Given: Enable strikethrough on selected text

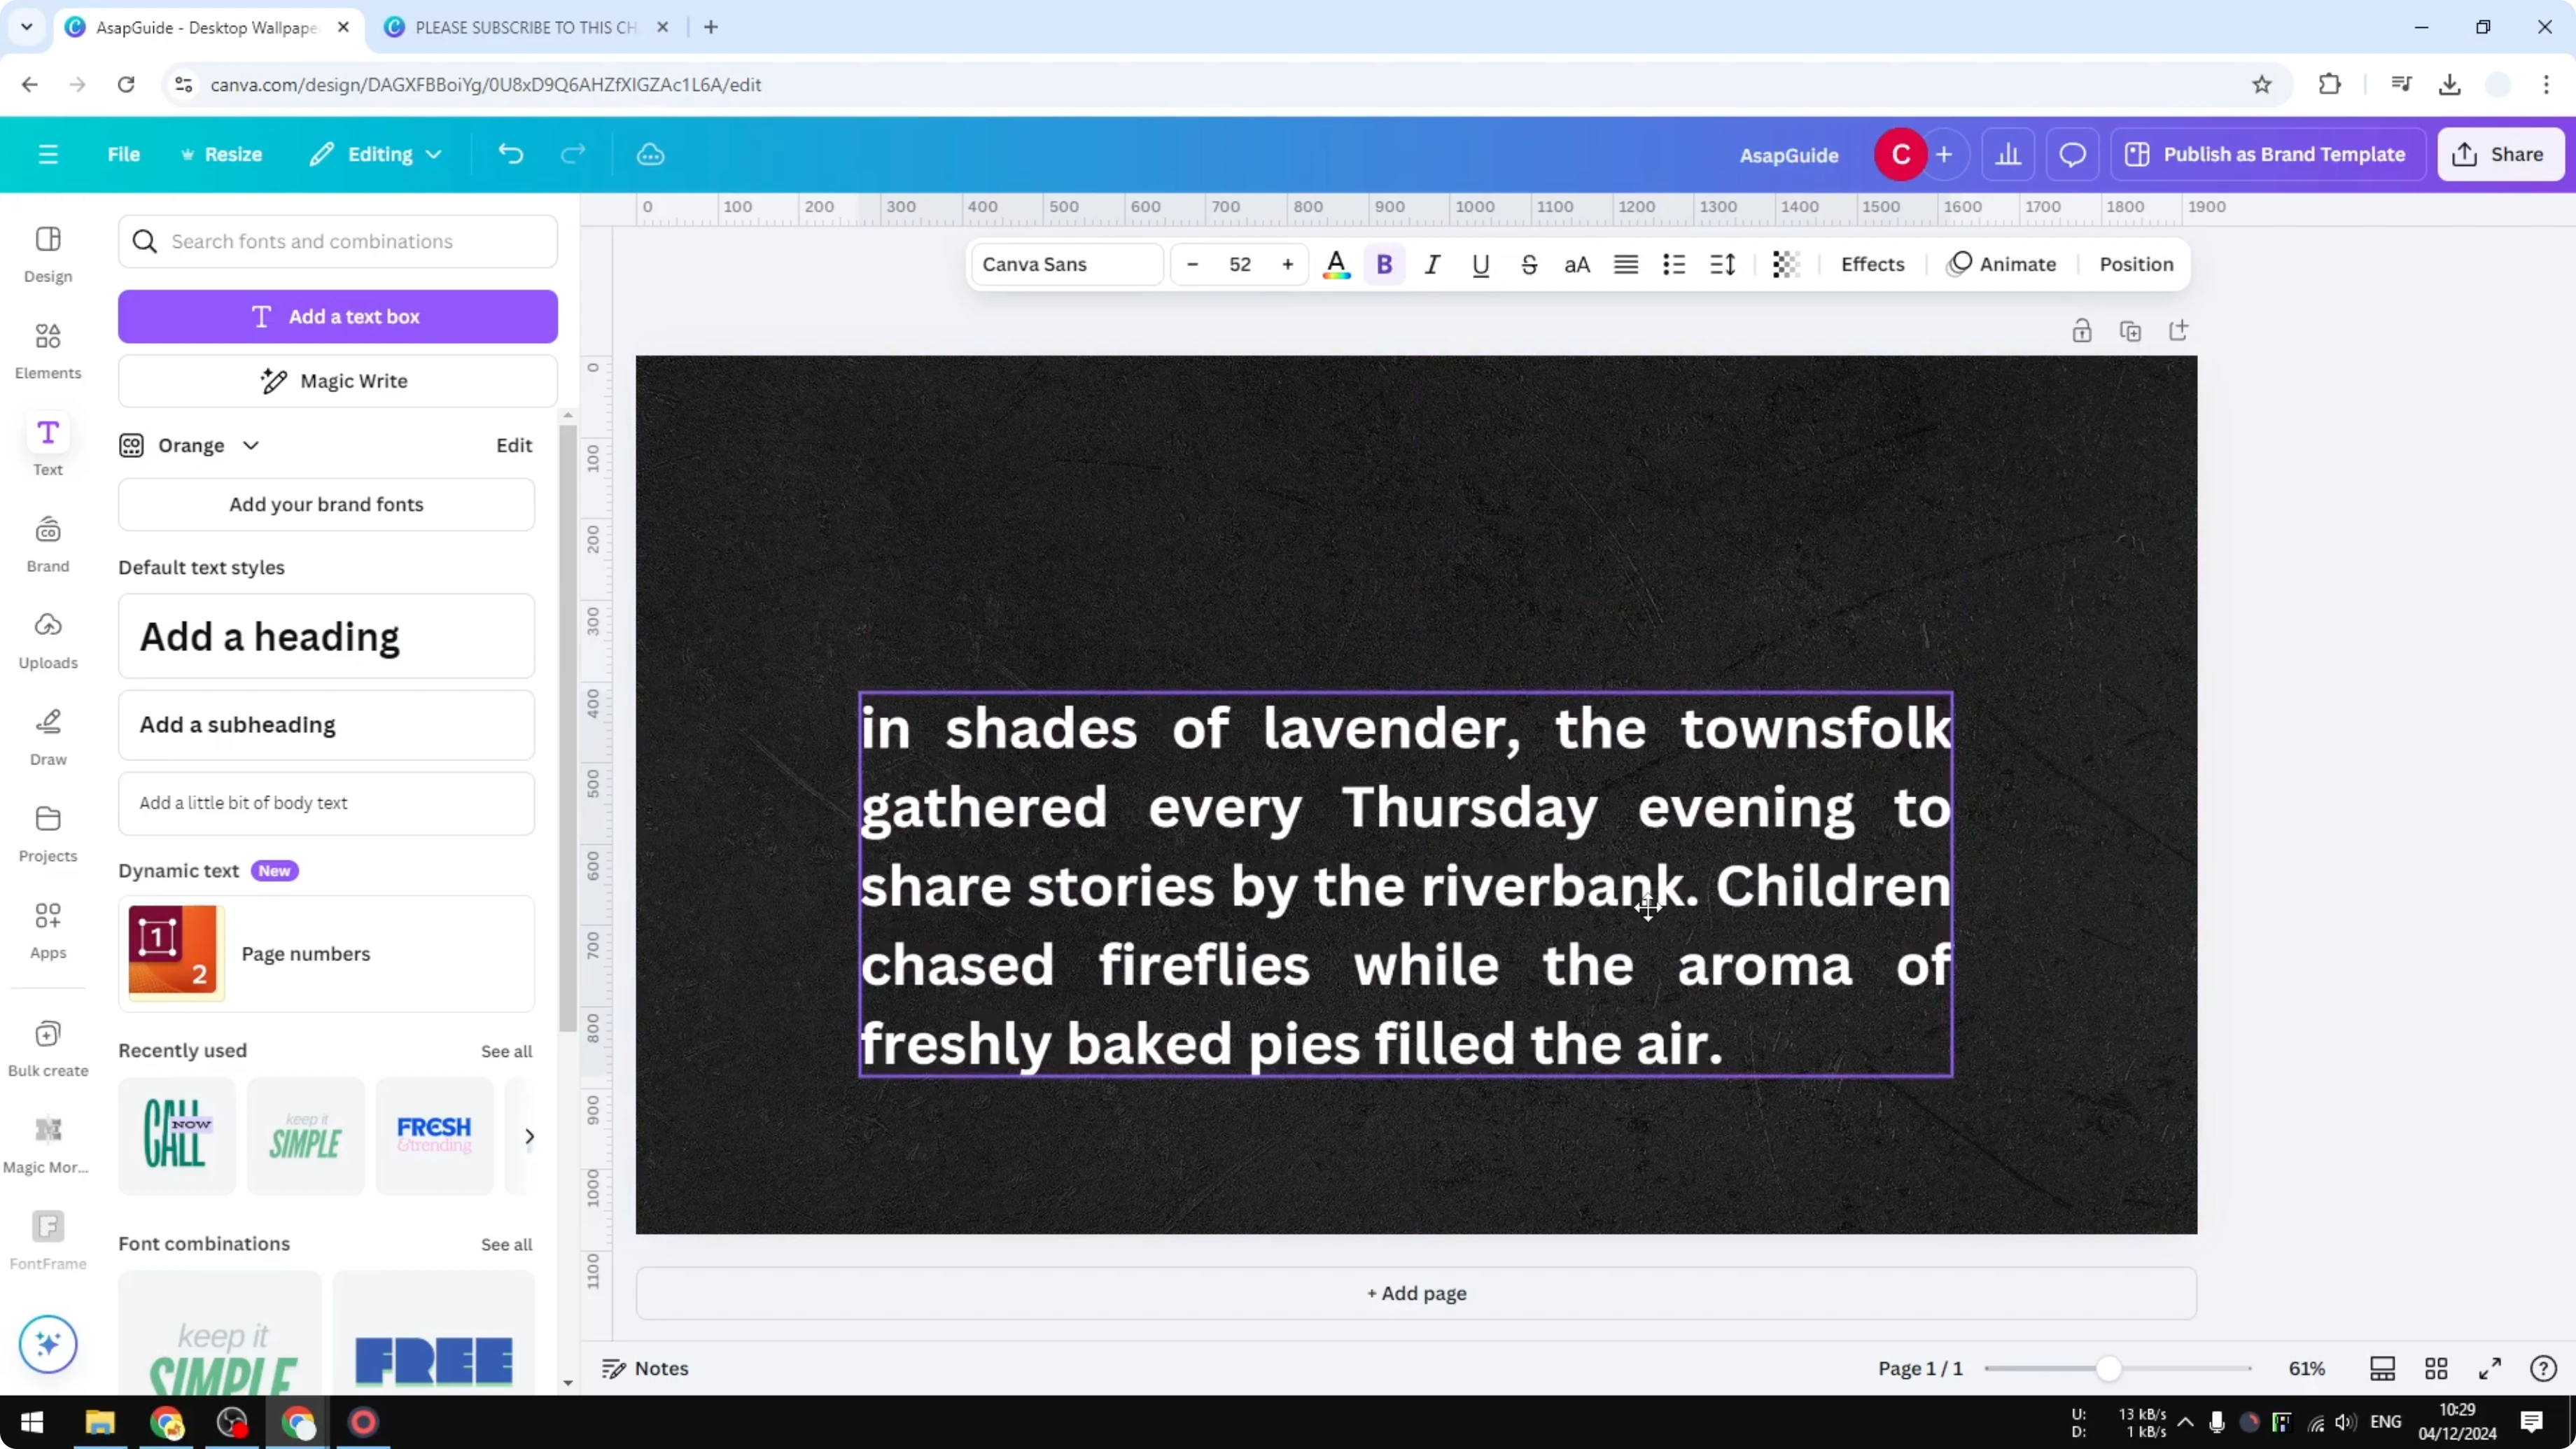Looking at the screenshot, I should coord(1529,264).
